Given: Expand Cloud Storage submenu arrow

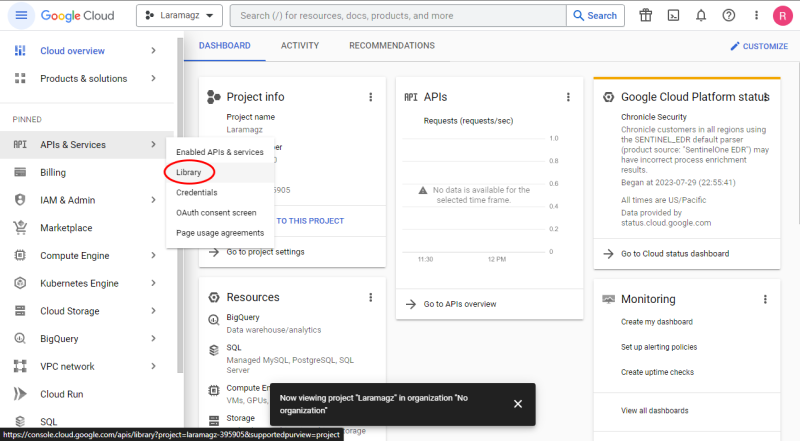Looking at the screenshot, I should coord(154,310).
